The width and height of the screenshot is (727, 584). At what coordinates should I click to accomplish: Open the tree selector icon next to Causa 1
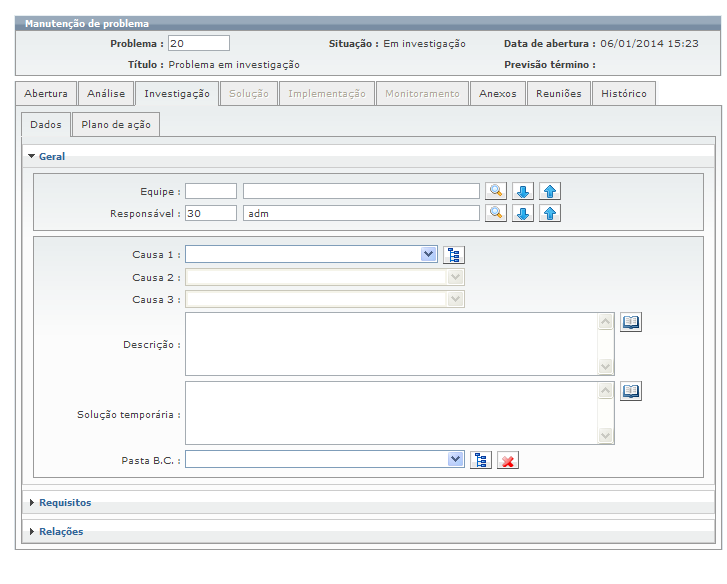pos(454,255)
